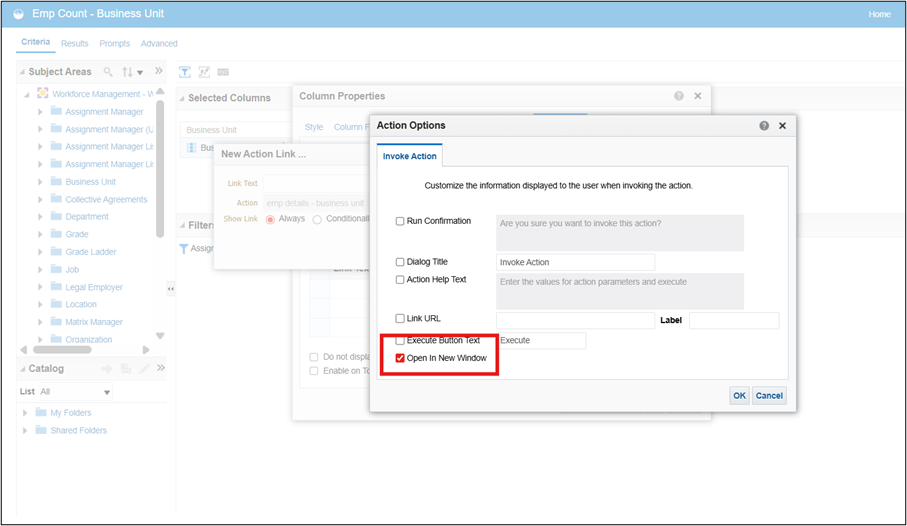907x526 pixels.
Task: Select the Invoke Action tab
Action: [x=409, y=156]
